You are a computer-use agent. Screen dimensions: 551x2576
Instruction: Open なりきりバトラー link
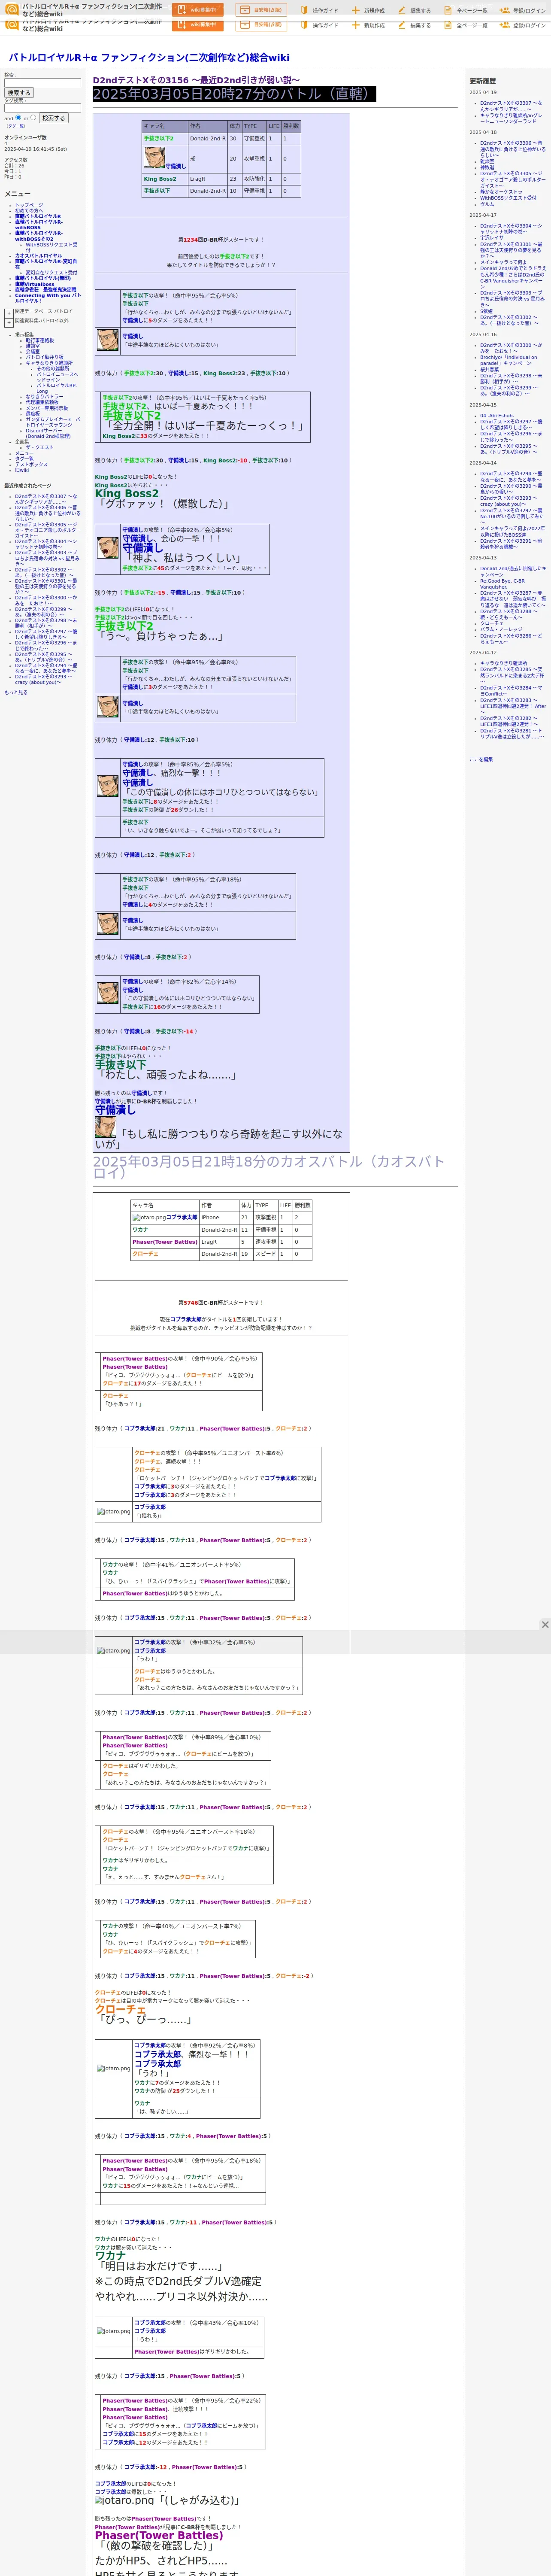tap(44, 397)
